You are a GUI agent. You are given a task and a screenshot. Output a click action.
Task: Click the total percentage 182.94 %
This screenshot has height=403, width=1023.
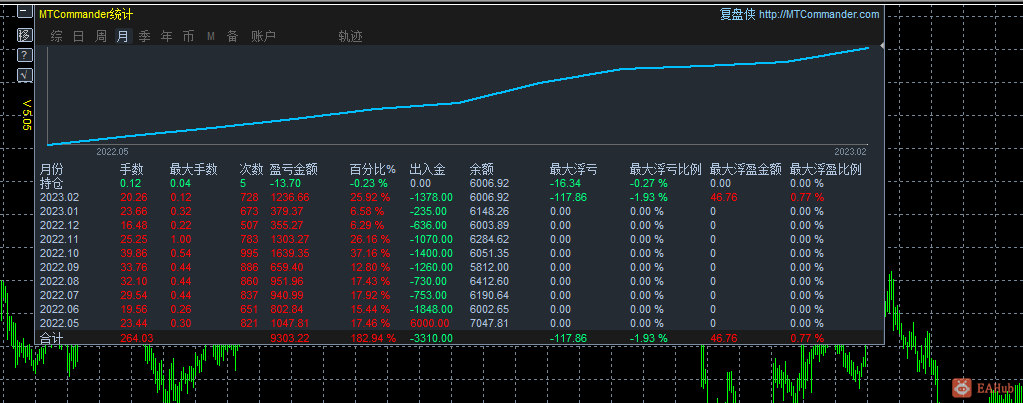(x=373, y=338)
